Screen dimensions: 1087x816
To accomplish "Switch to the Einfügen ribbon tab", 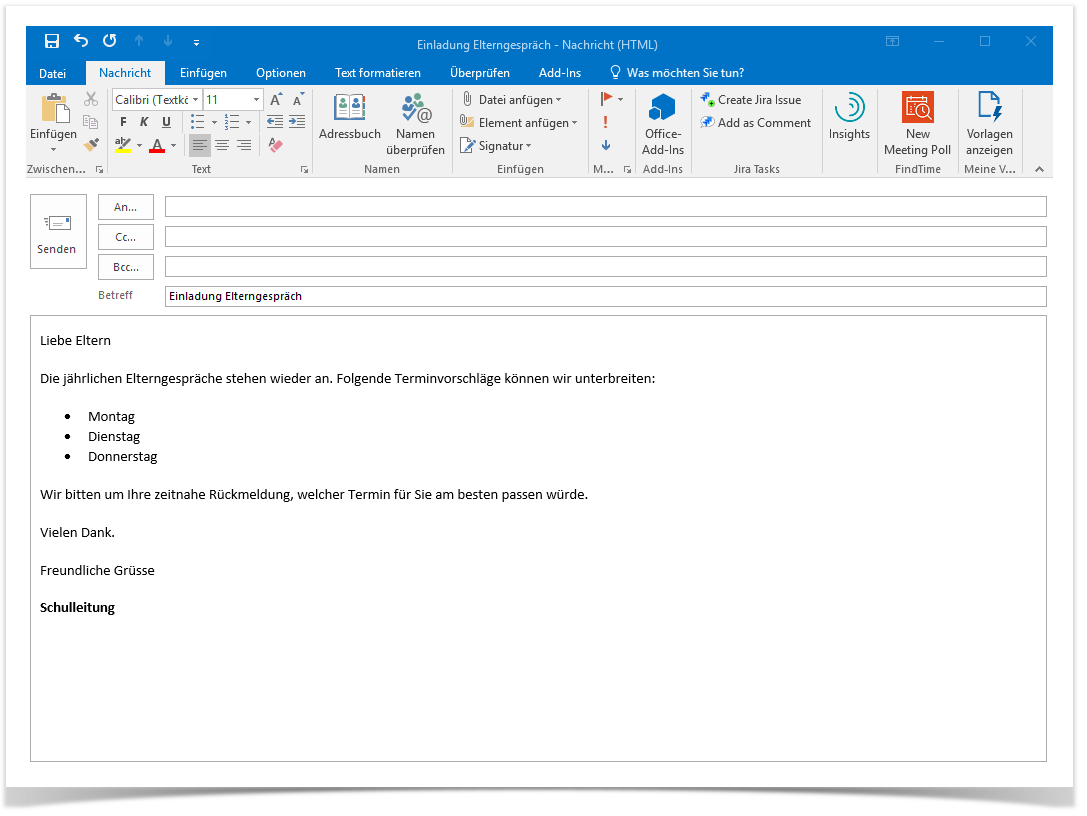I will pyautogui.click(x=203, y=73).
